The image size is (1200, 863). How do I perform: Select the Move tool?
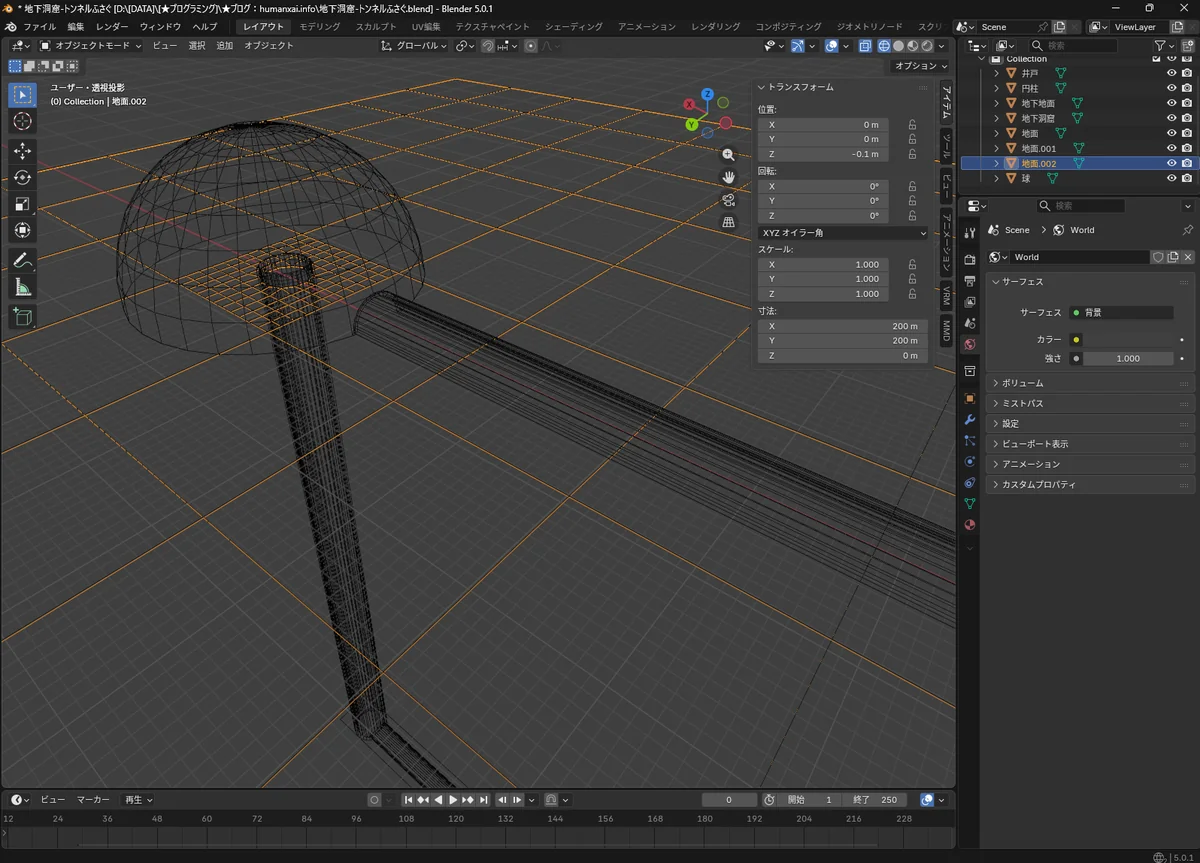click(x=22, y=151)
